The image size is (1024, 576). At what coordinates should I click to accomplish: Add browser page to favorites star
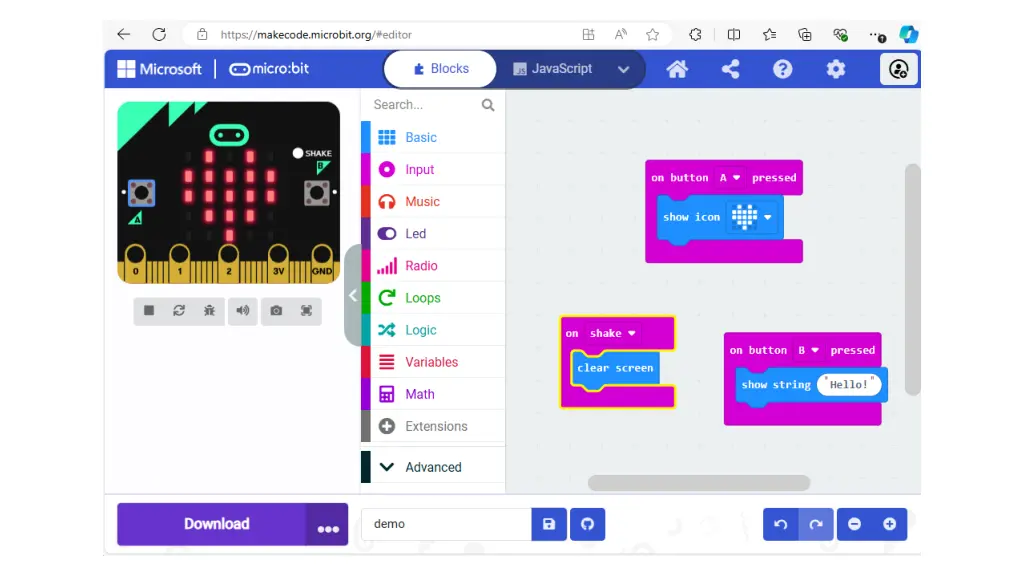coord(652,35)
